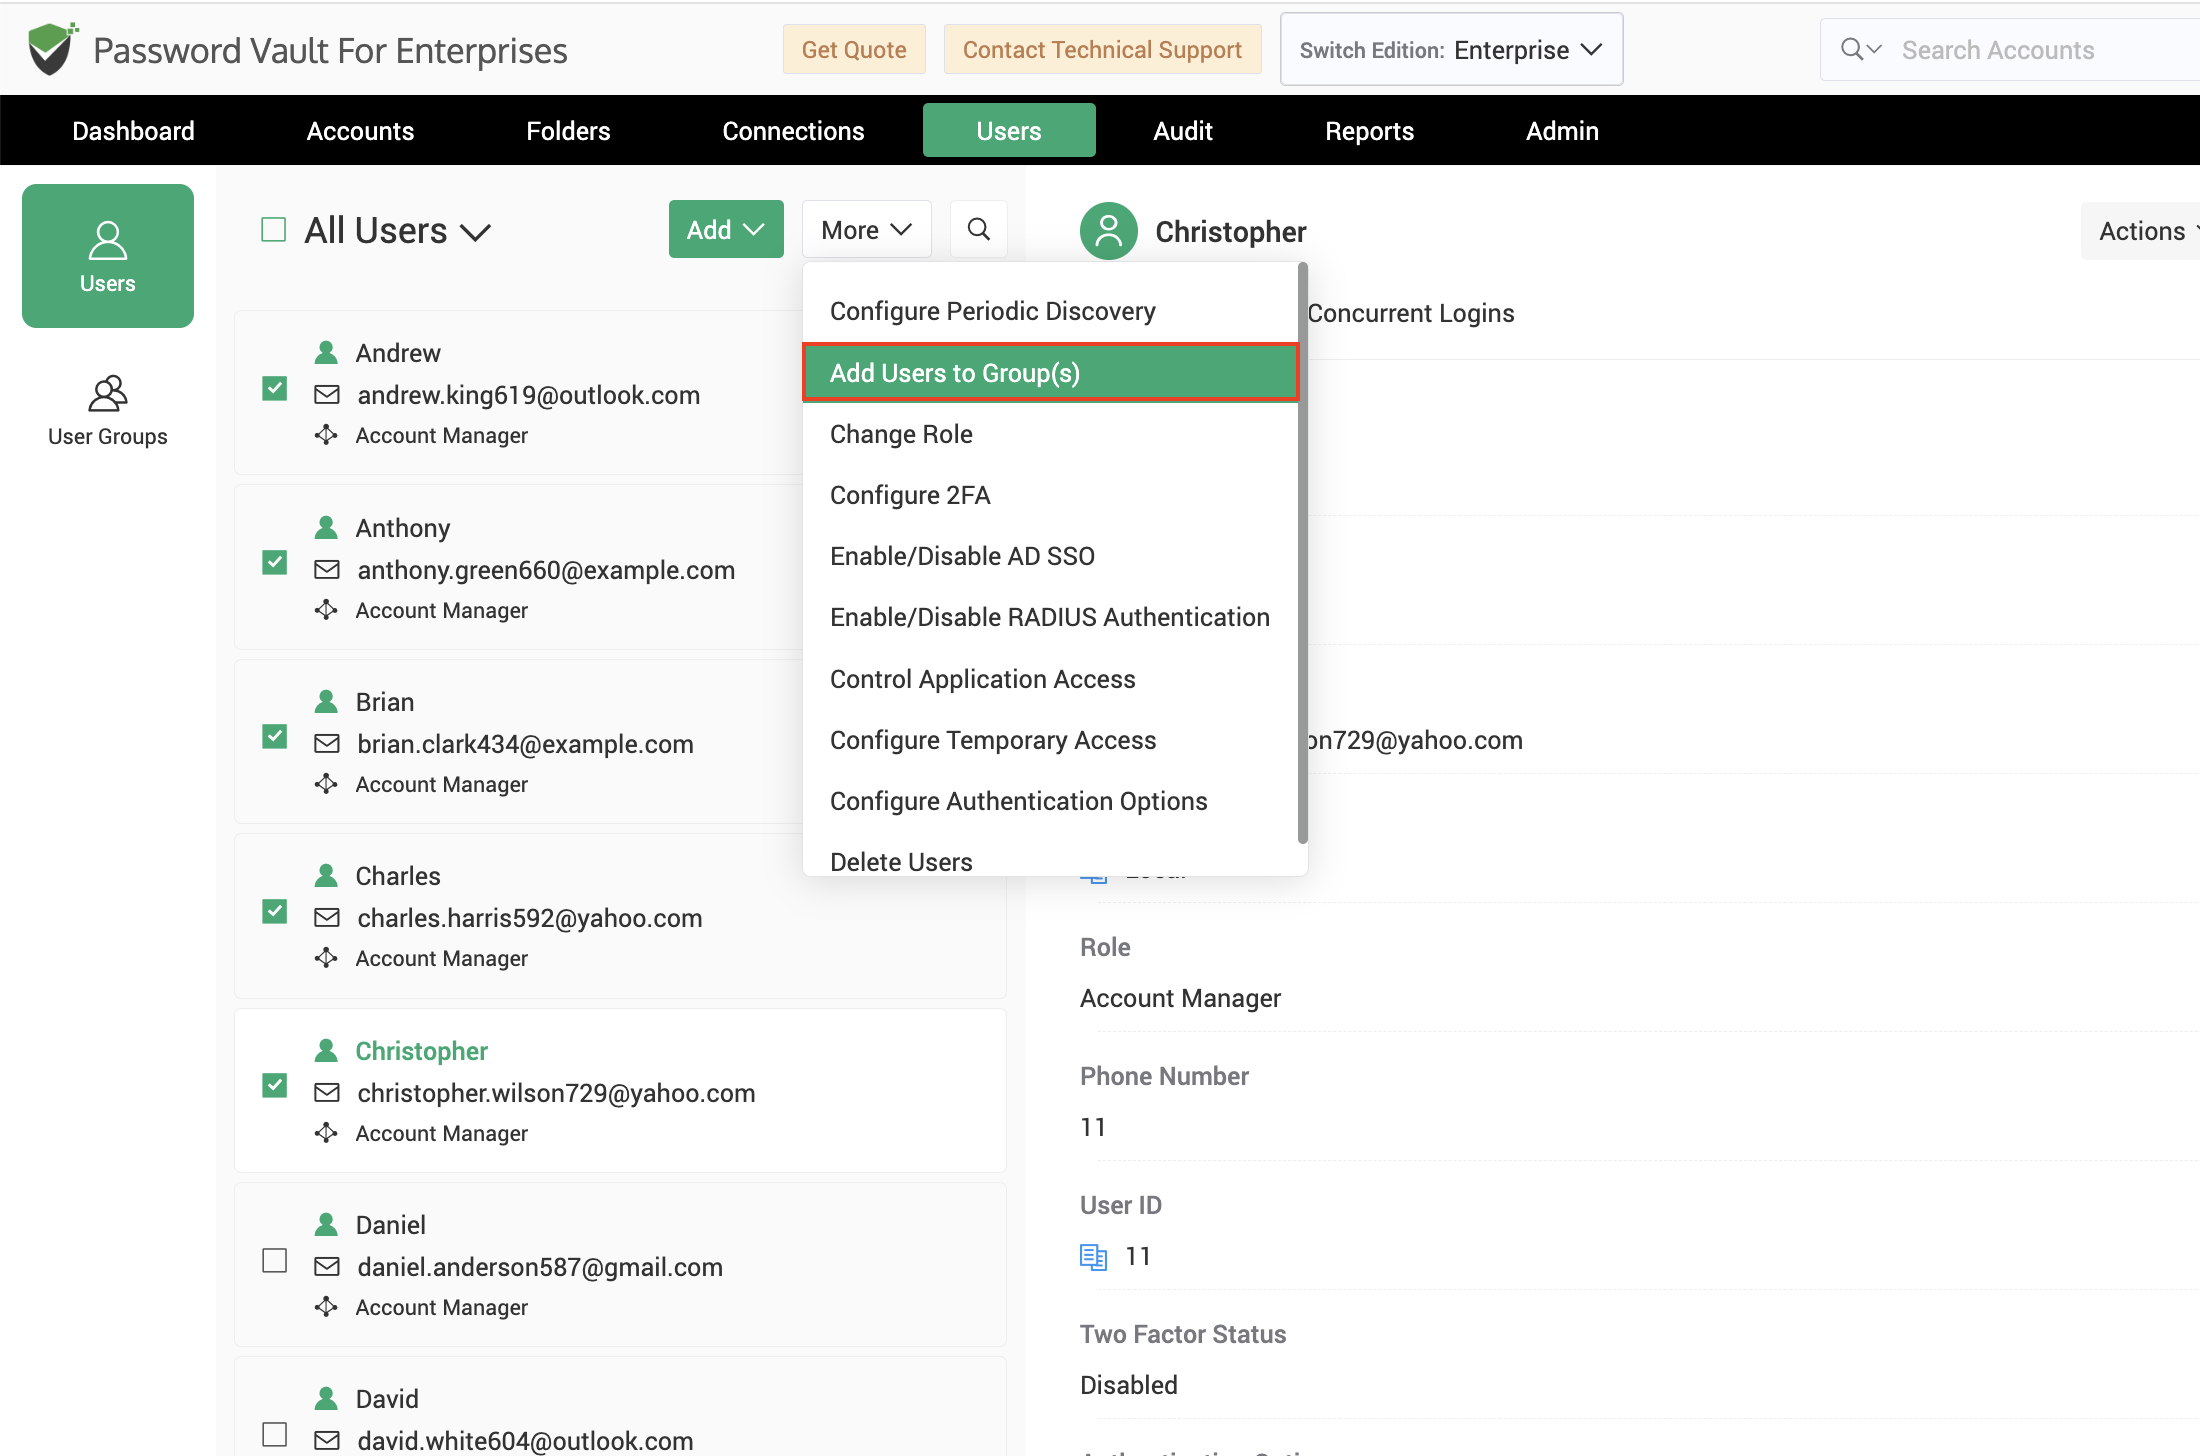Open the Actions dropdown

2141,231
